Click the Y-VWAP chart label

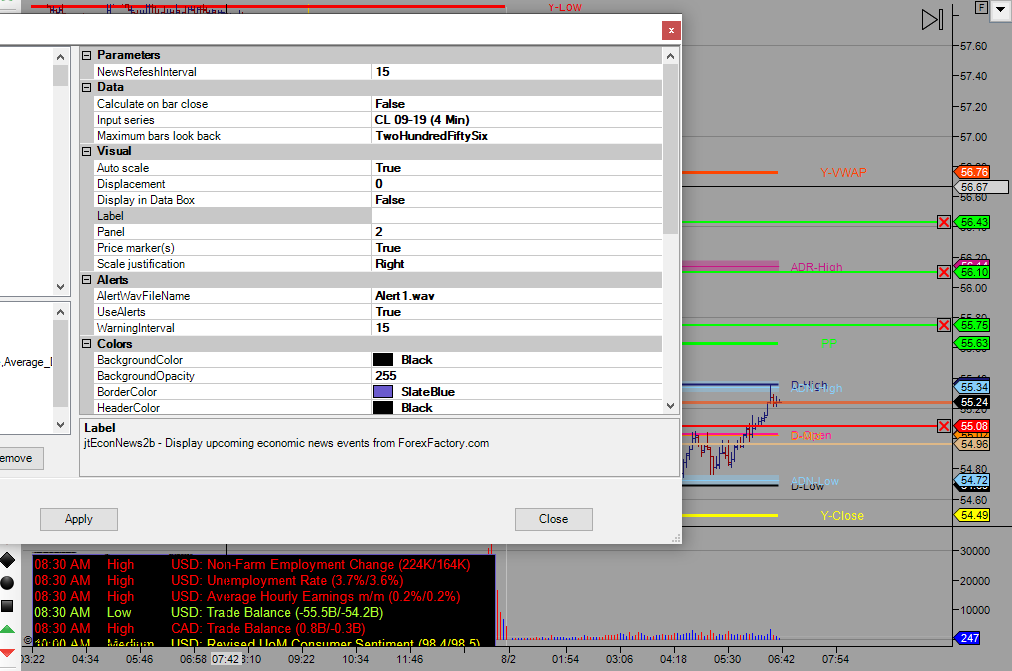coord(844,173)
